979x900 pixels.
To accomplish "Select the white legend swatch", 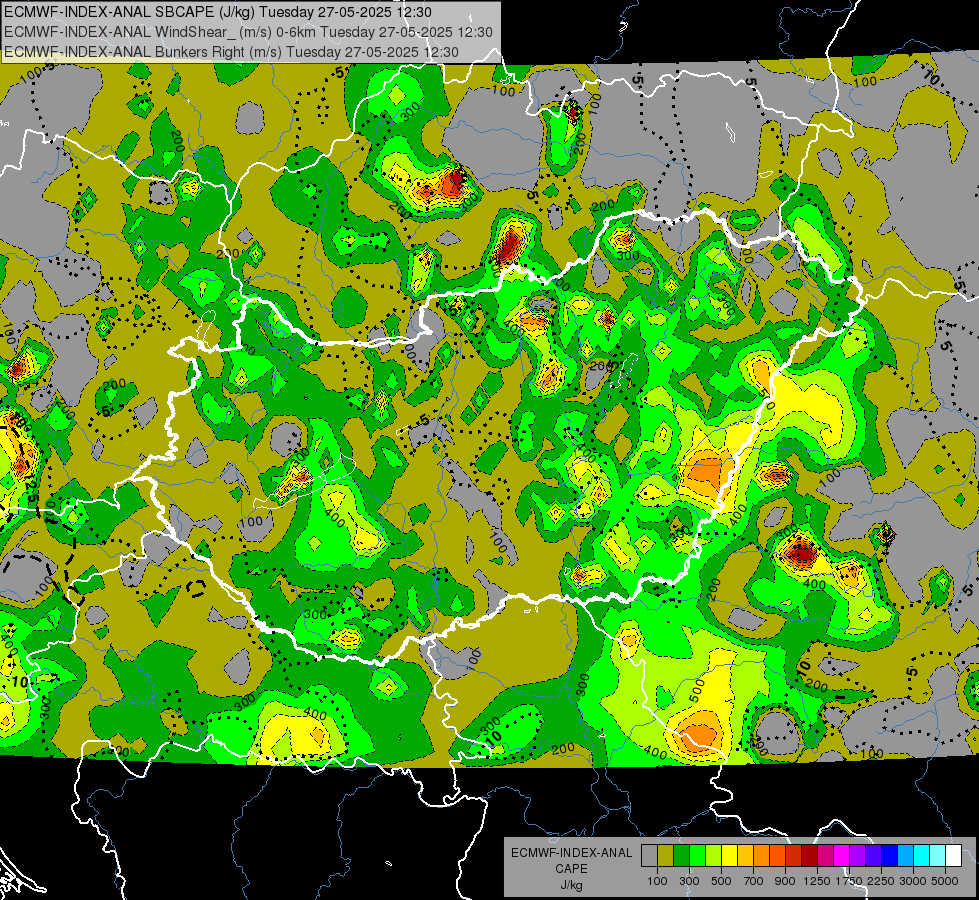I will pos(953,856).
